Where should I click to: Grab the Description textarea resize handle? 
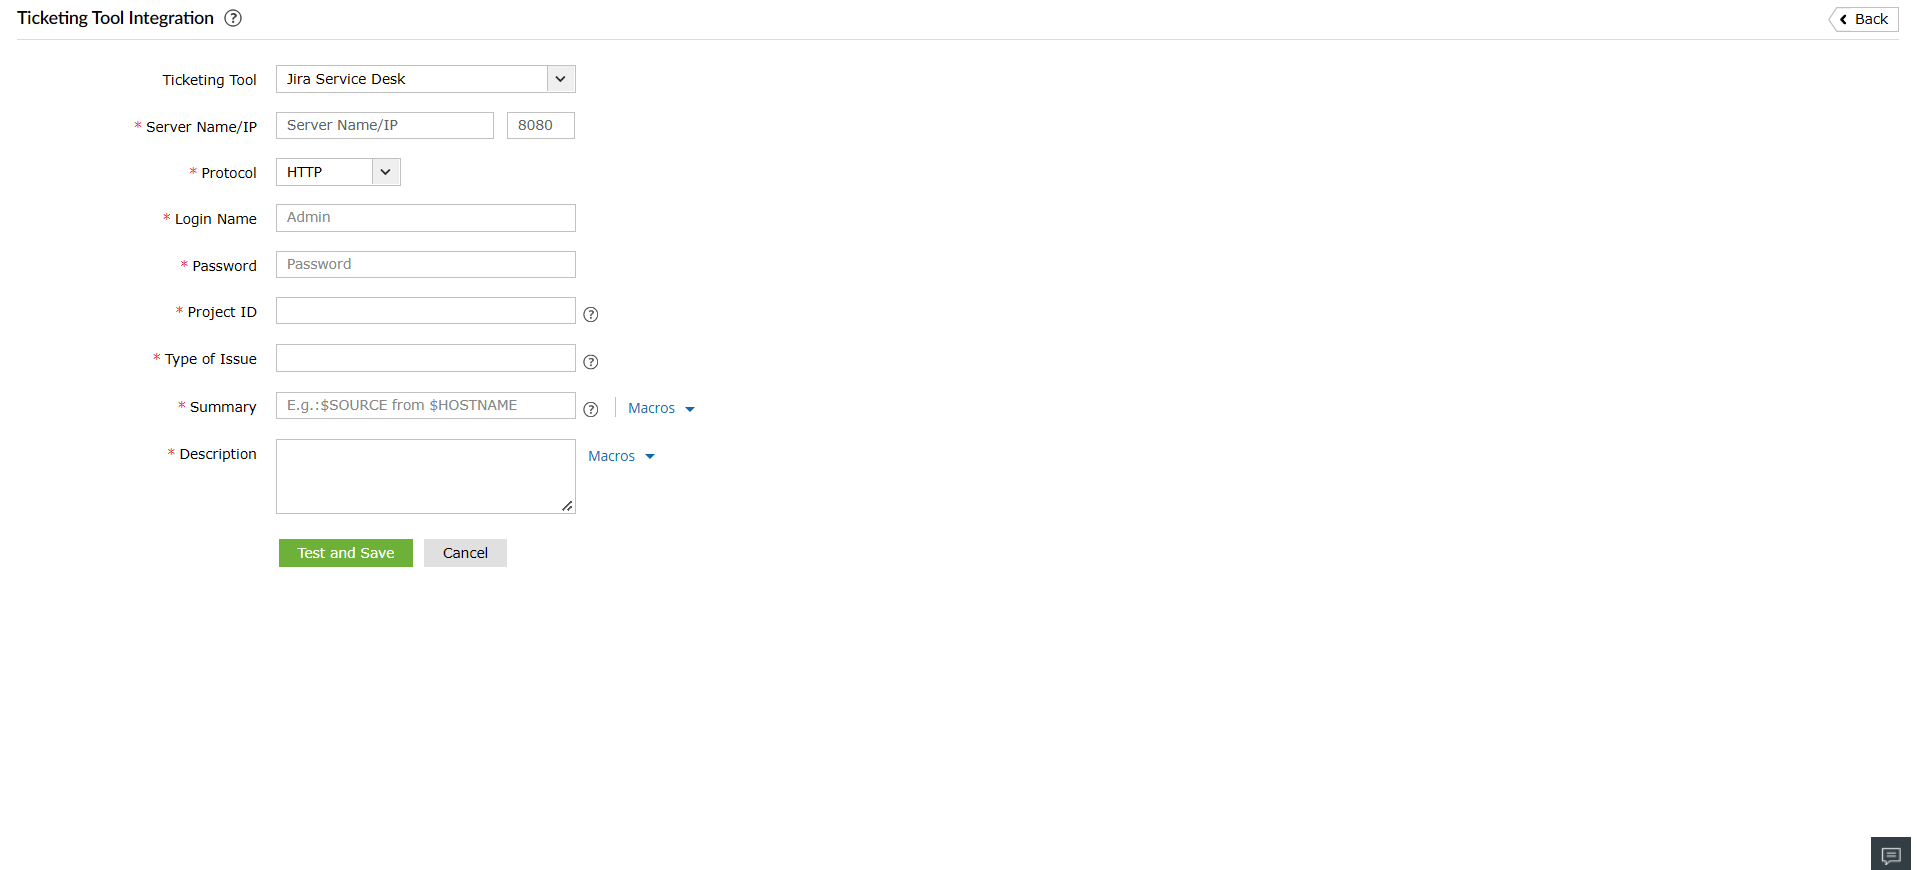point(567,506)
